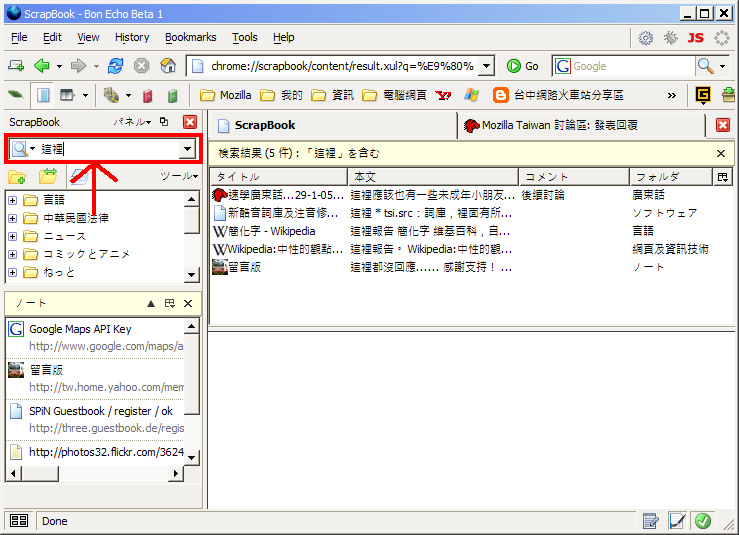Open the パネル dropdown in sidebar header

(x=132, y=122)
